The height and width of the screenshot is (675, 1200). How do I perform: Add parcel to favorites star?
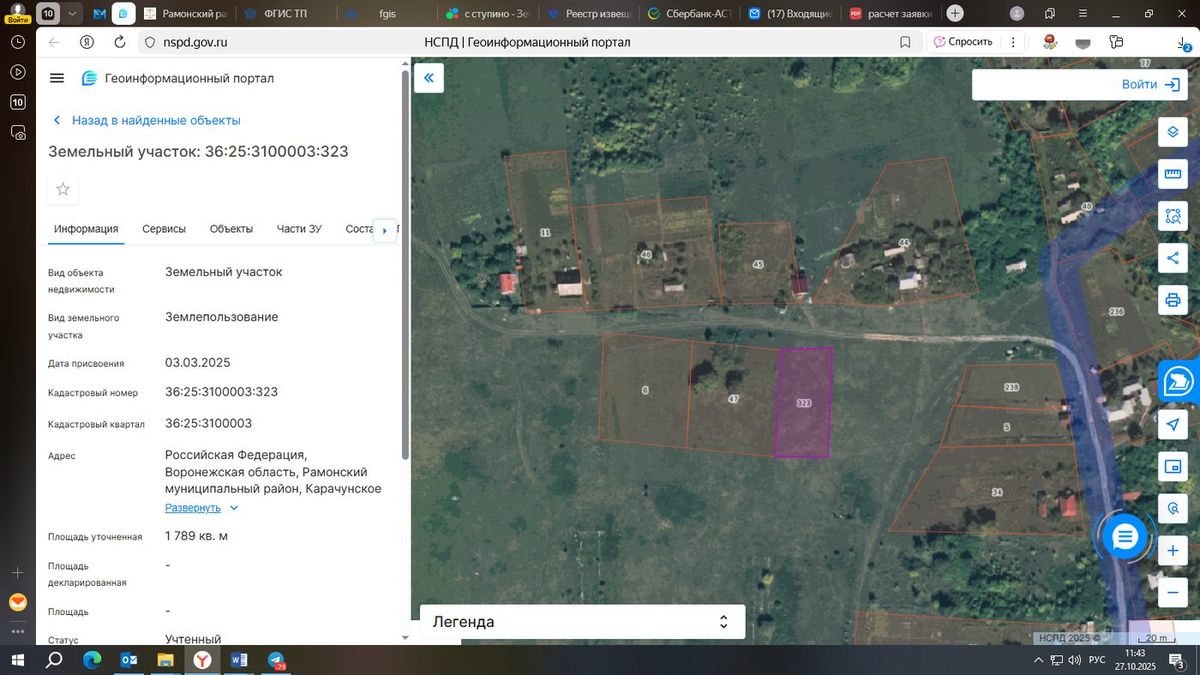tap(63, 189)
